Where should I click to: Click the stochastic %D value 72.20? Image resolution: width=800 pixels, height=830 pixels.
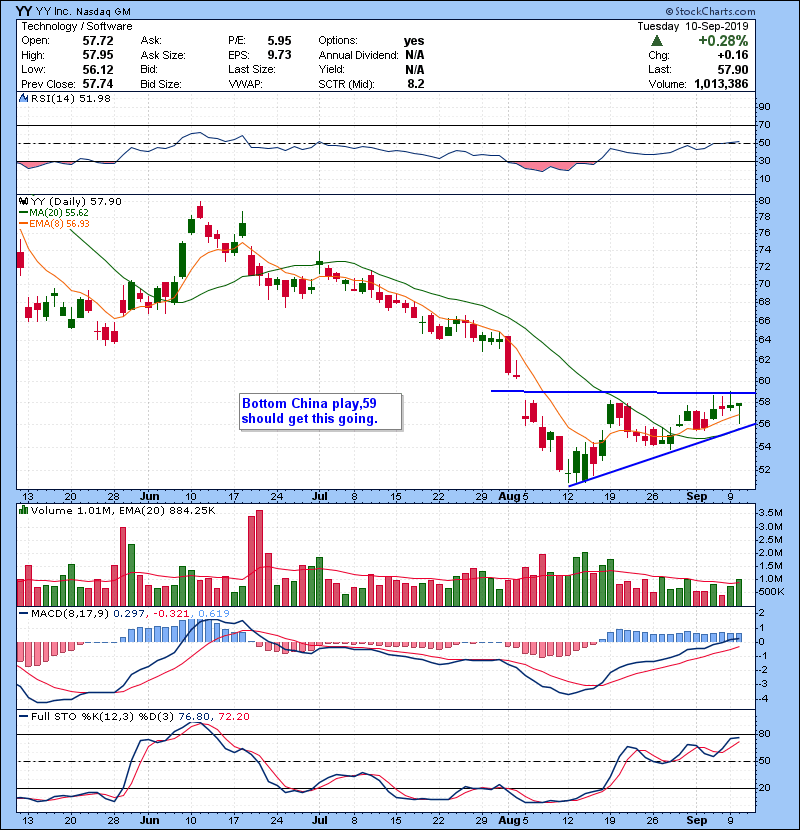coord(233,716)
